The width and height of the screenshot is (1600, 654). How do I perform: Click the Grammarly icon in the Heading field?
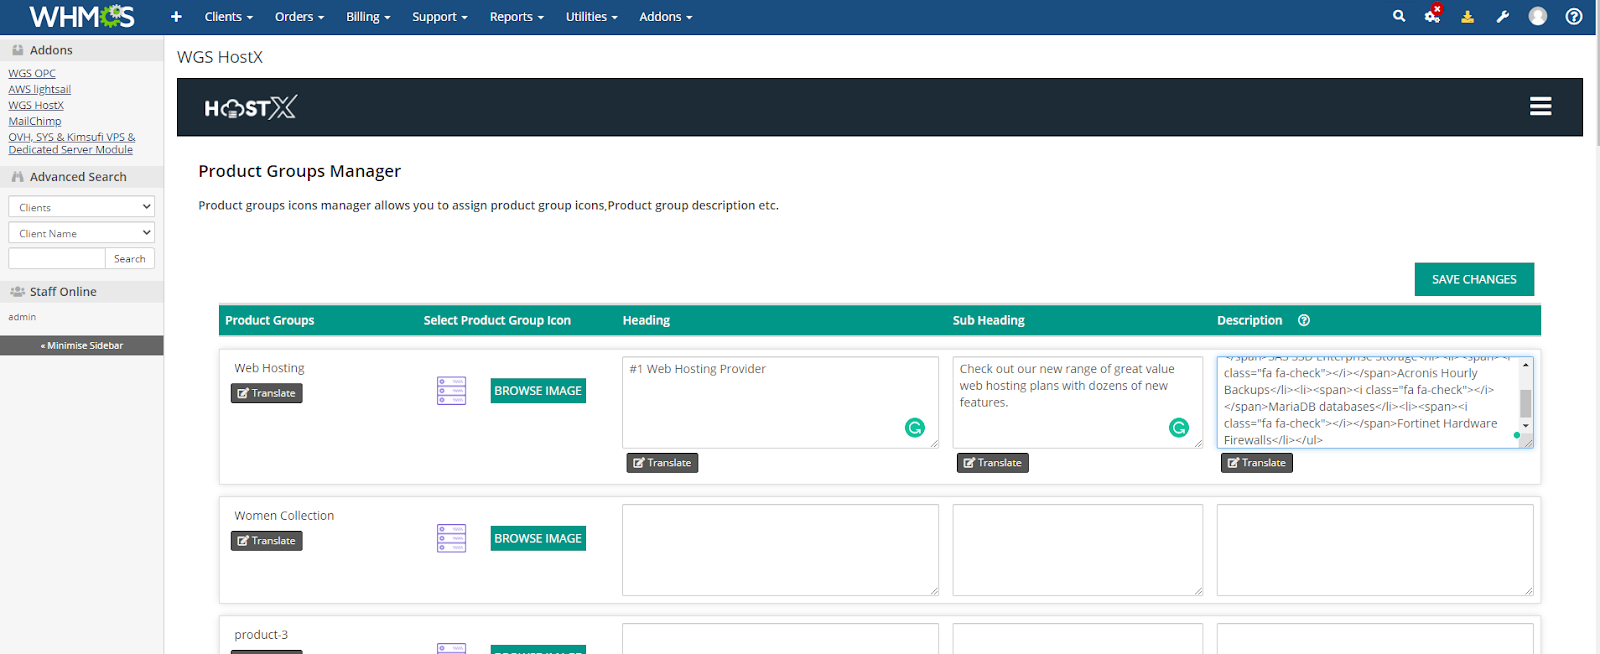pos(914,428)
